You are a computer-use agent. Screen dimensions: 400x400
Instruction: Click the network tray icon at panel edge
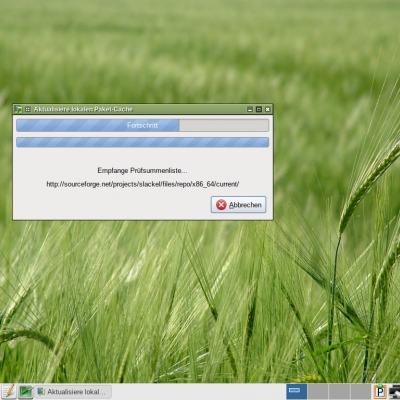click(x=395, y=391)
